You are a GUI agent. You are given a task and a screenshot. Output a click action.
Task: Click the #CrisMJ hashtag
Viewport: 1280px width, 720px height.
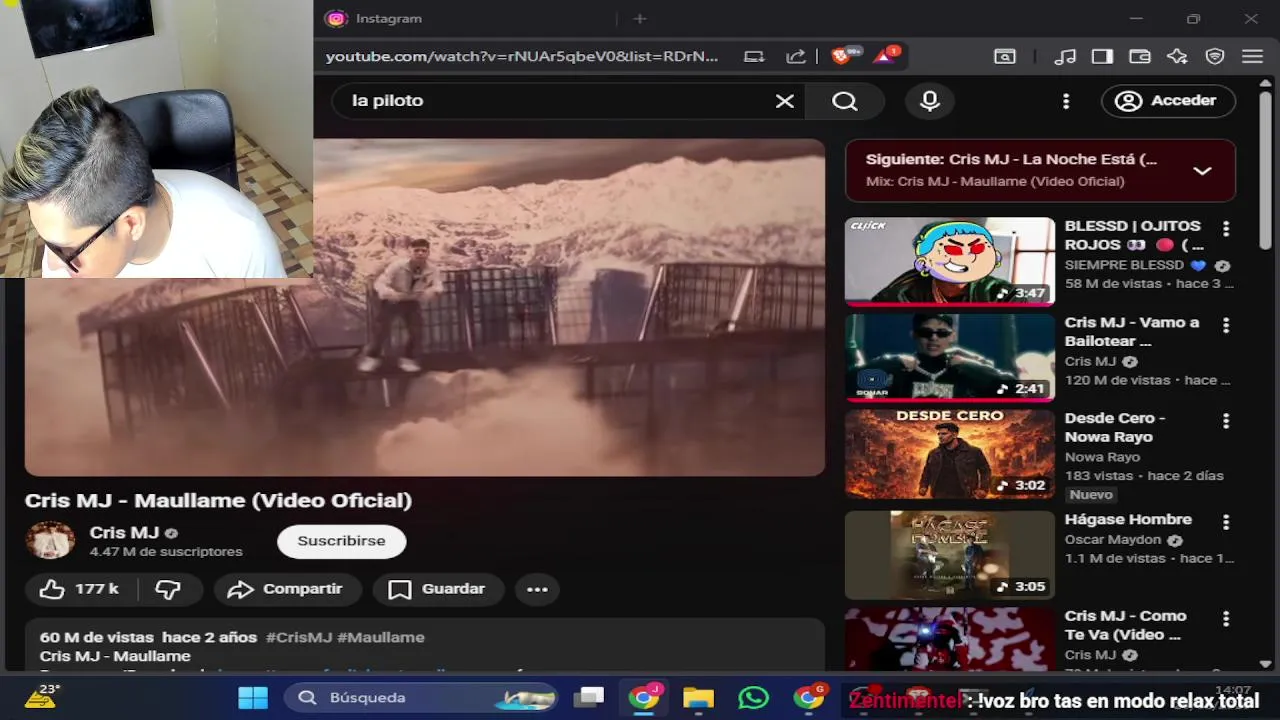click(x=299, y=637)
